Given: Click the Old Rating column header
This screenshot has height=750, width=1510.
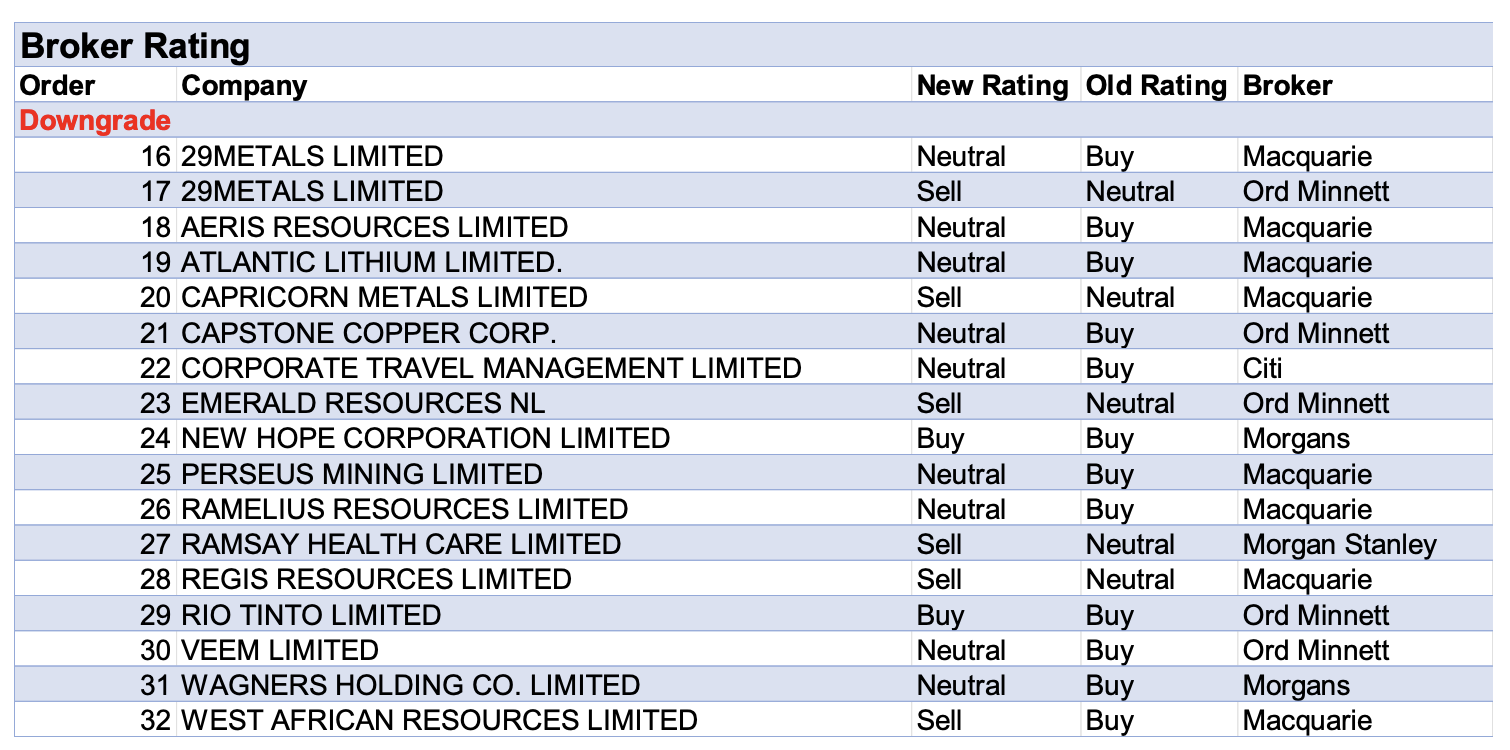Looking at the screenshot, I should point(1156,86).
